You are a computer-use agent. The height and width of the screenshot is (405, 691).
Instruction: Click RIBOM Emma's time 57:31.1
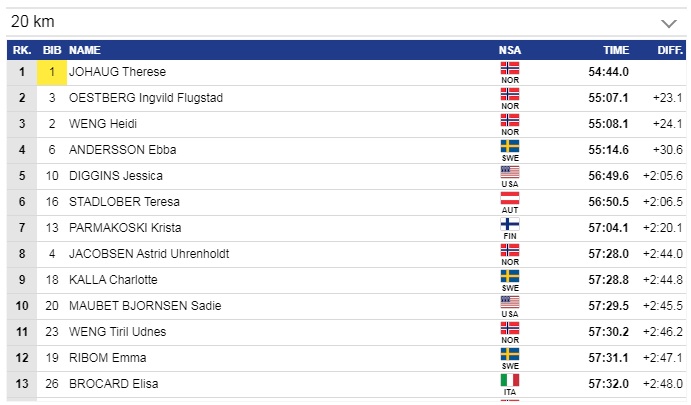(610, 358)
